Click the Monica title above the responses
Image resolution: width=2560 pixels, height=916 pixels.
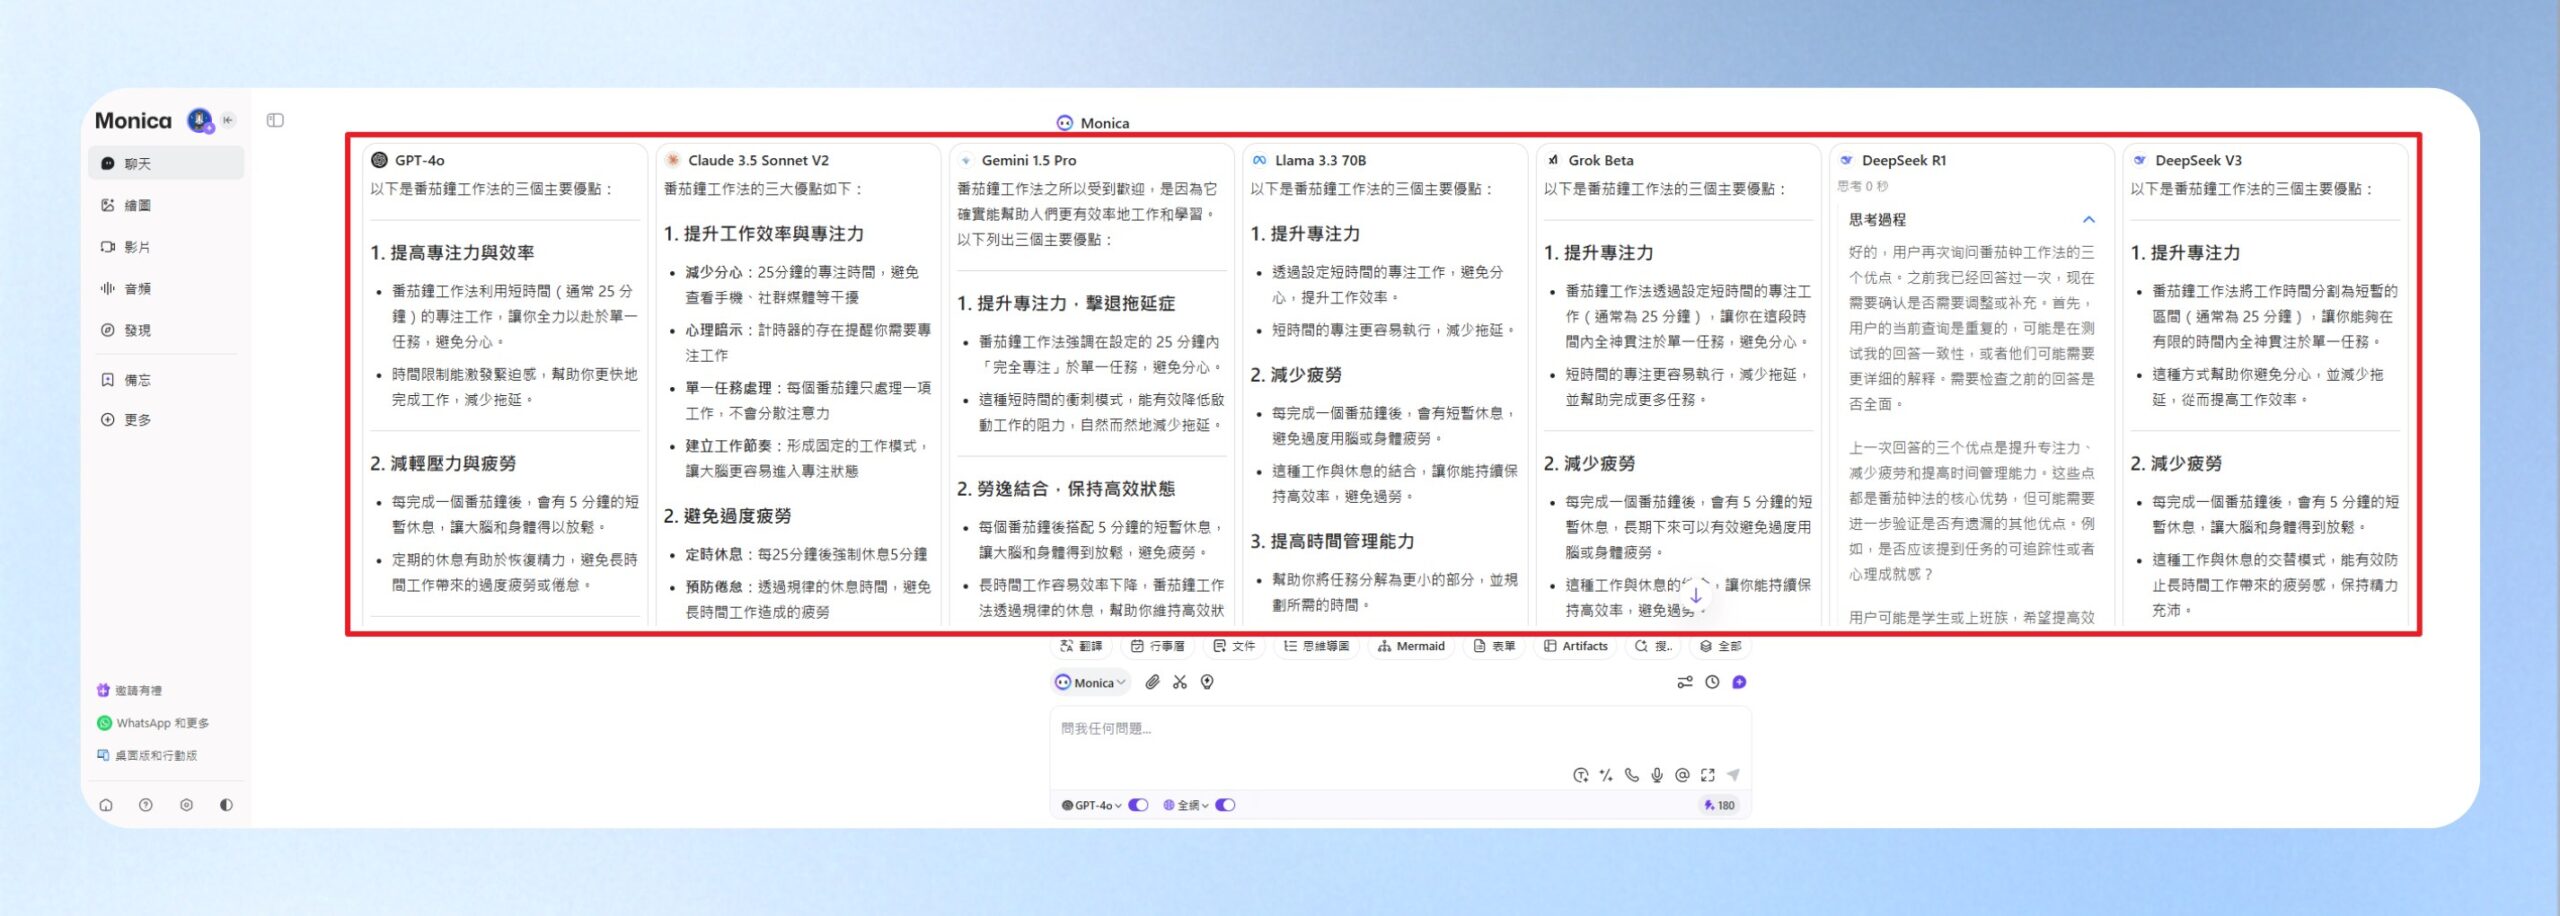tap(1093, 123)
